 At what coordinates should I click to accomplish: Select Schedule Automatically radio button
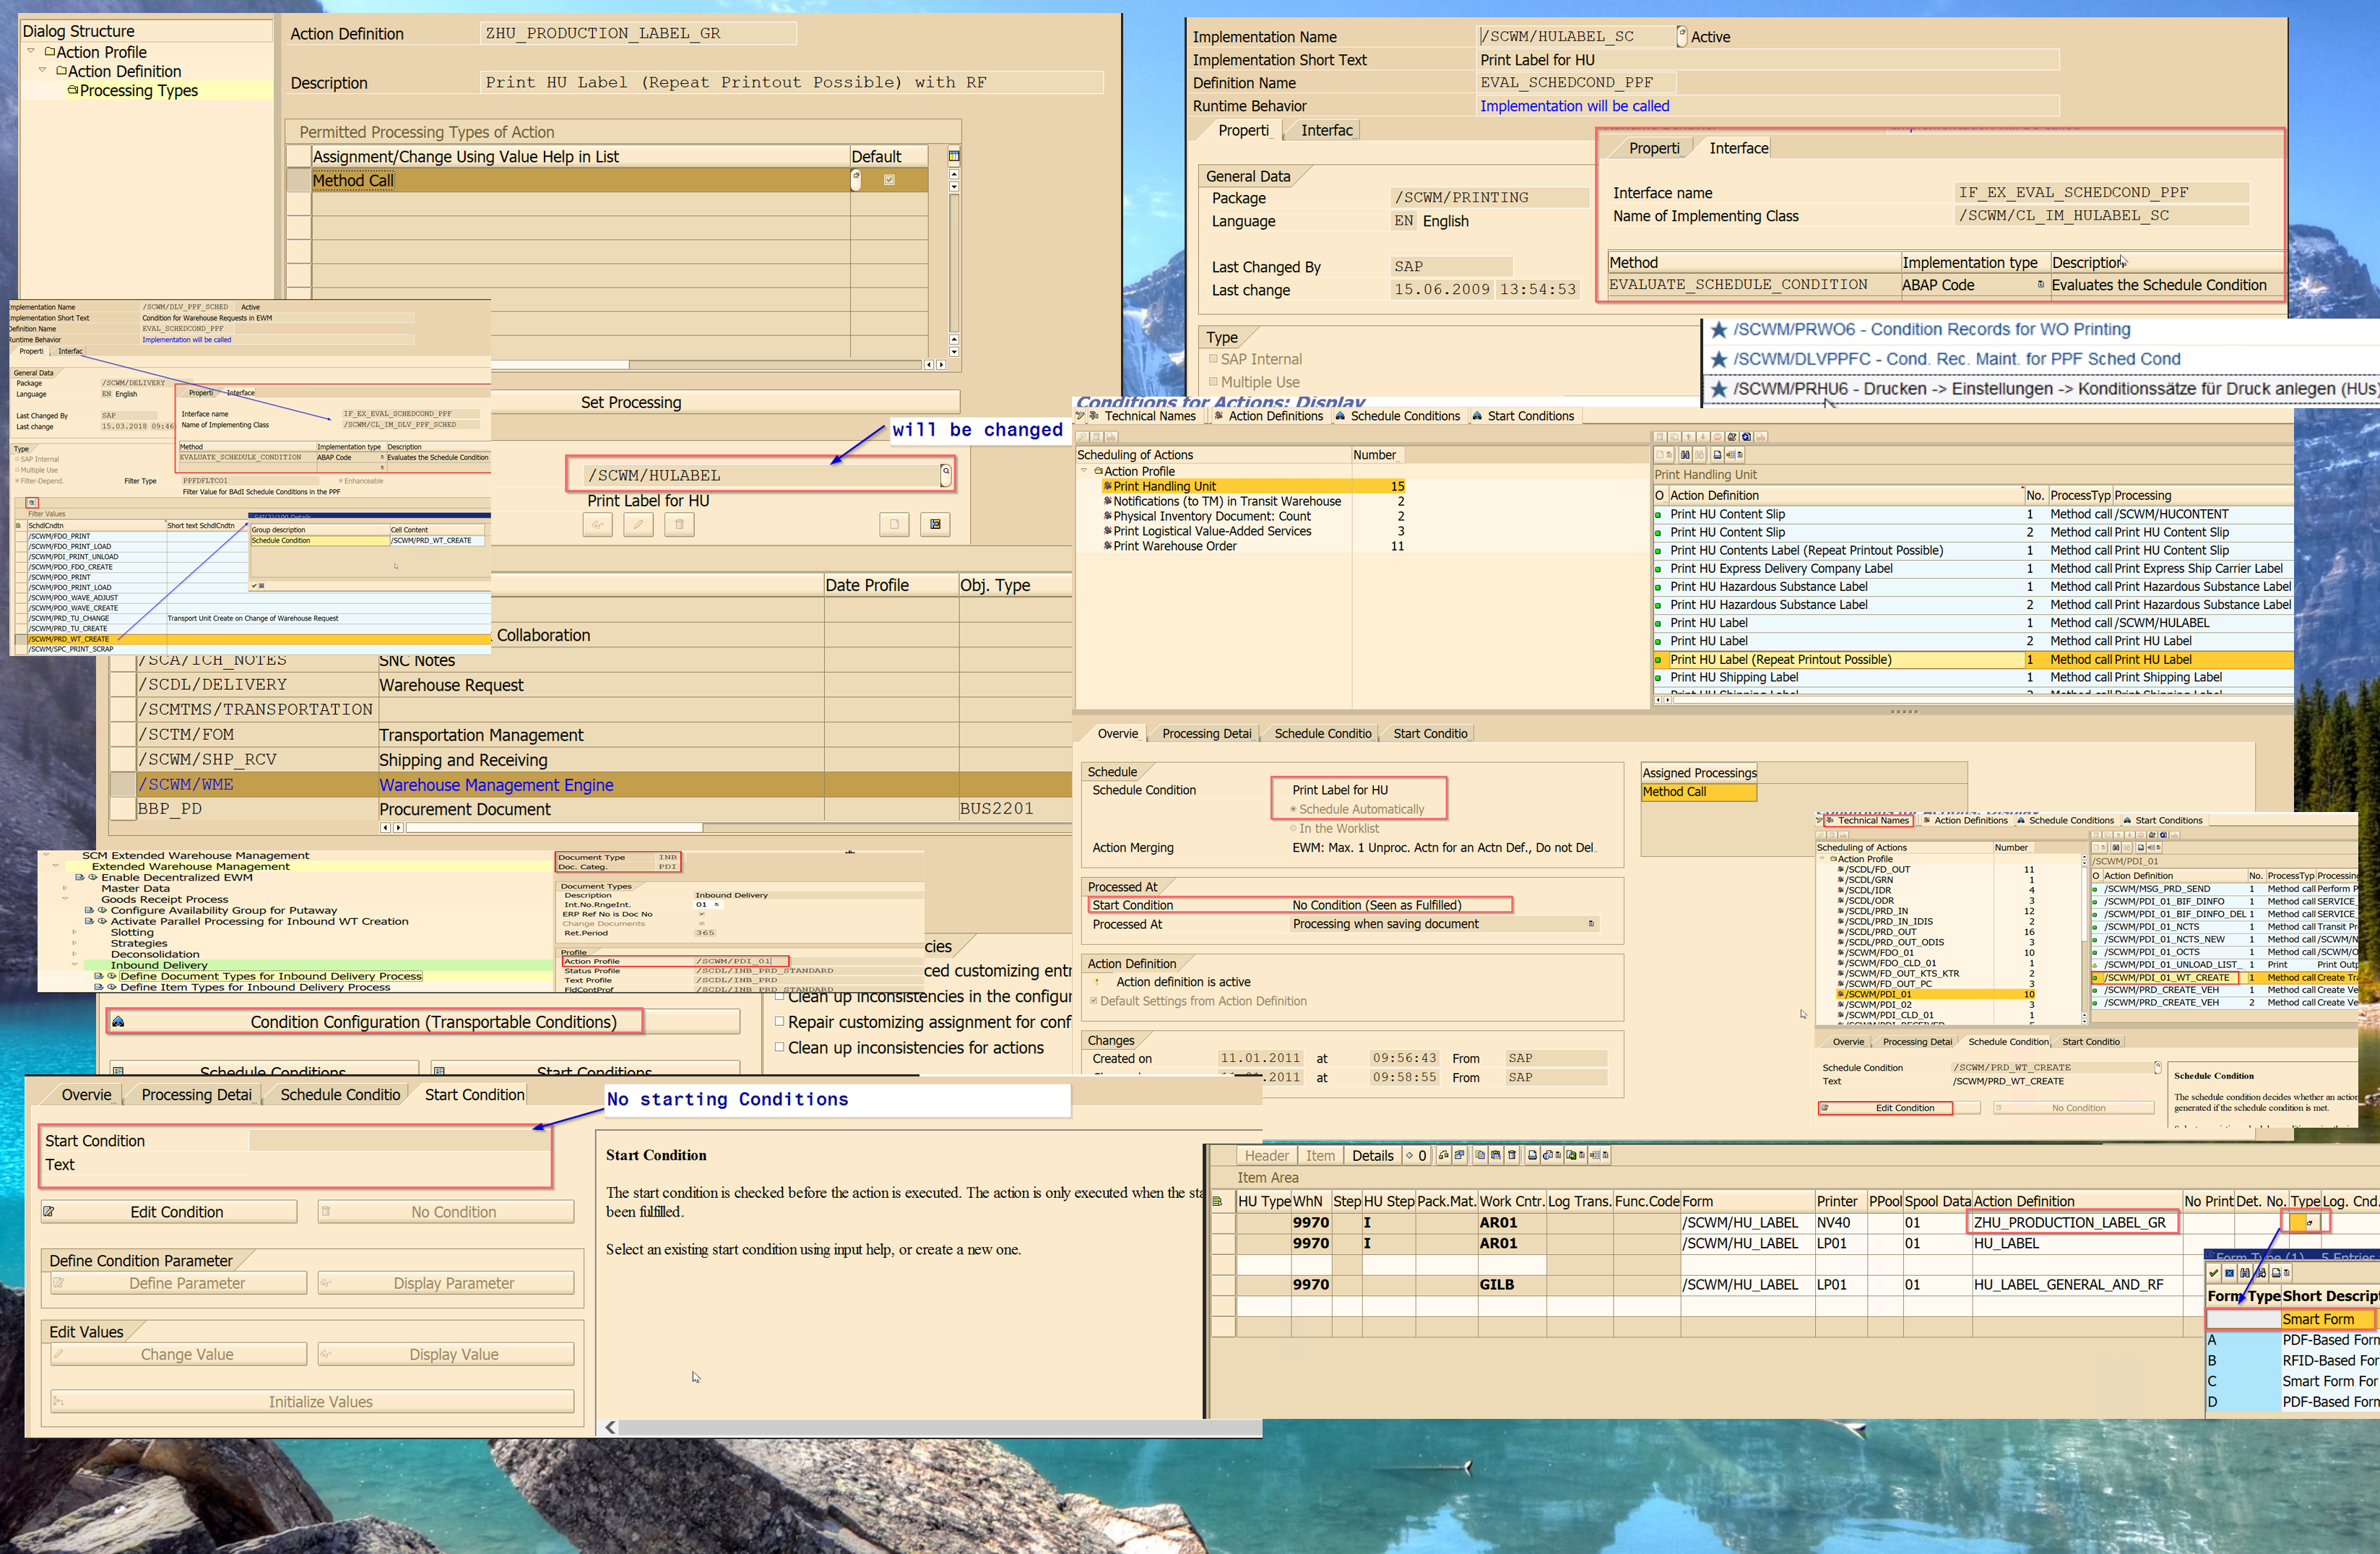(1293, 809)
